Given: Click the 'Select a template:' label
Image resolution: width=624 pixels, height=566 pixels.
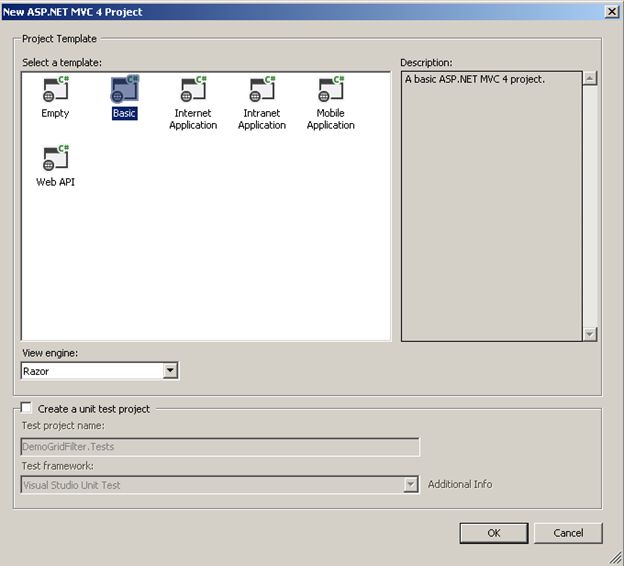Looking at the screenshot, I should tap(62, 62).
